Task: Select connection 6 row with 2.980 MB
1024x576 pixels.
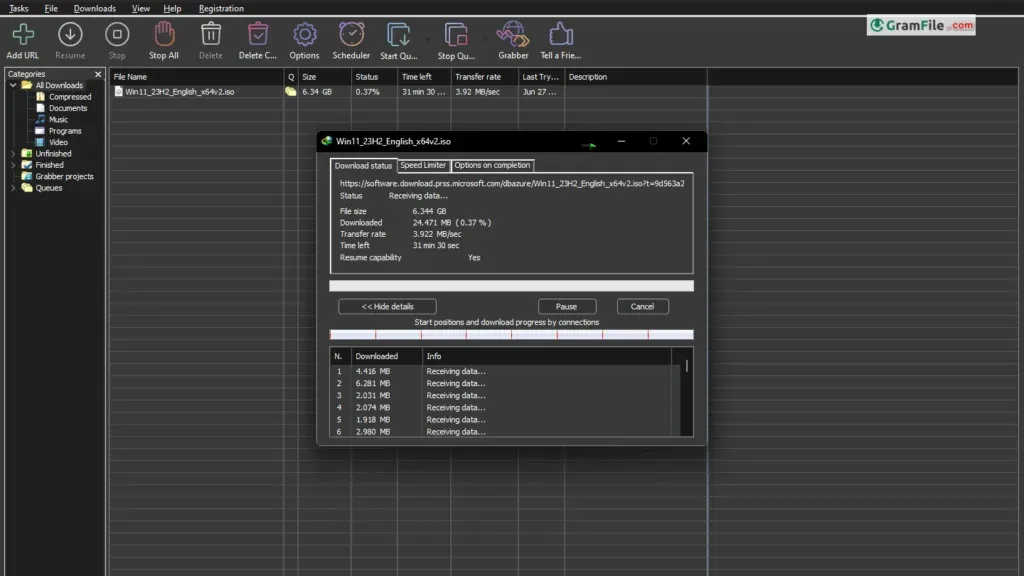Action: click(501, 432)
